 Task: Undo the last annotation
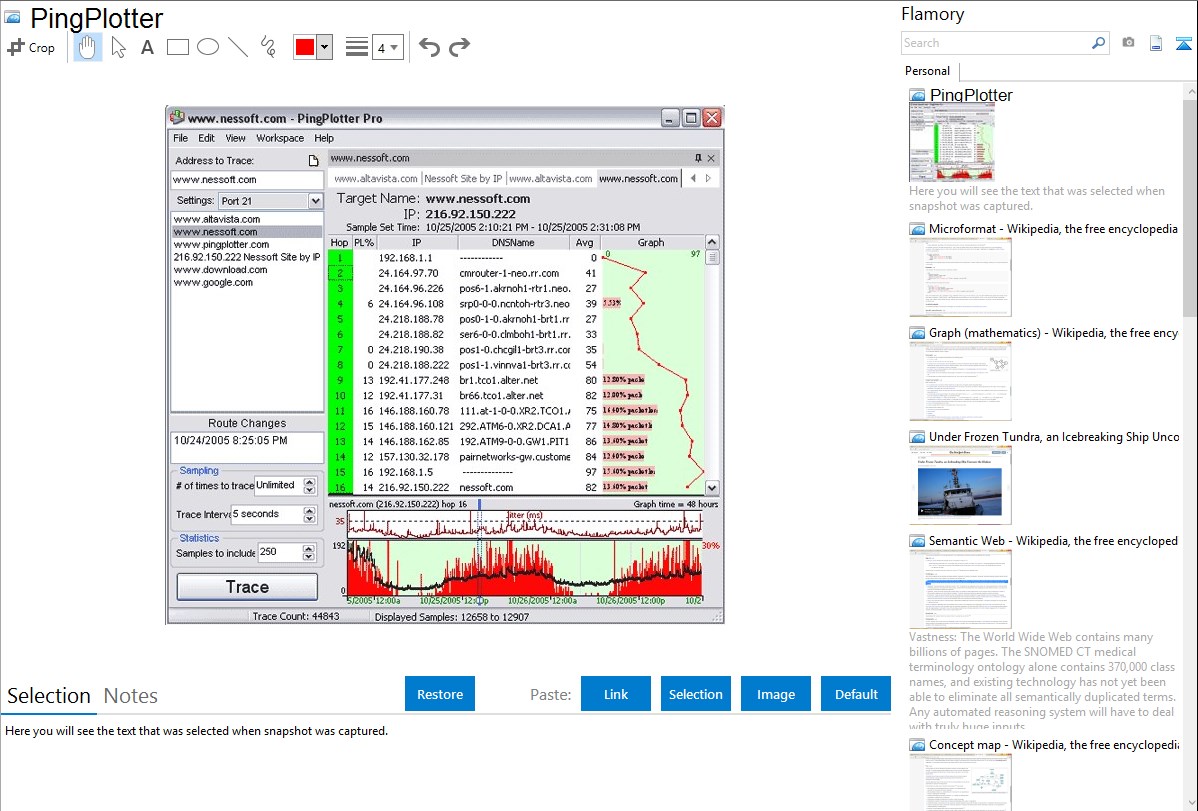tap(429, 47)
